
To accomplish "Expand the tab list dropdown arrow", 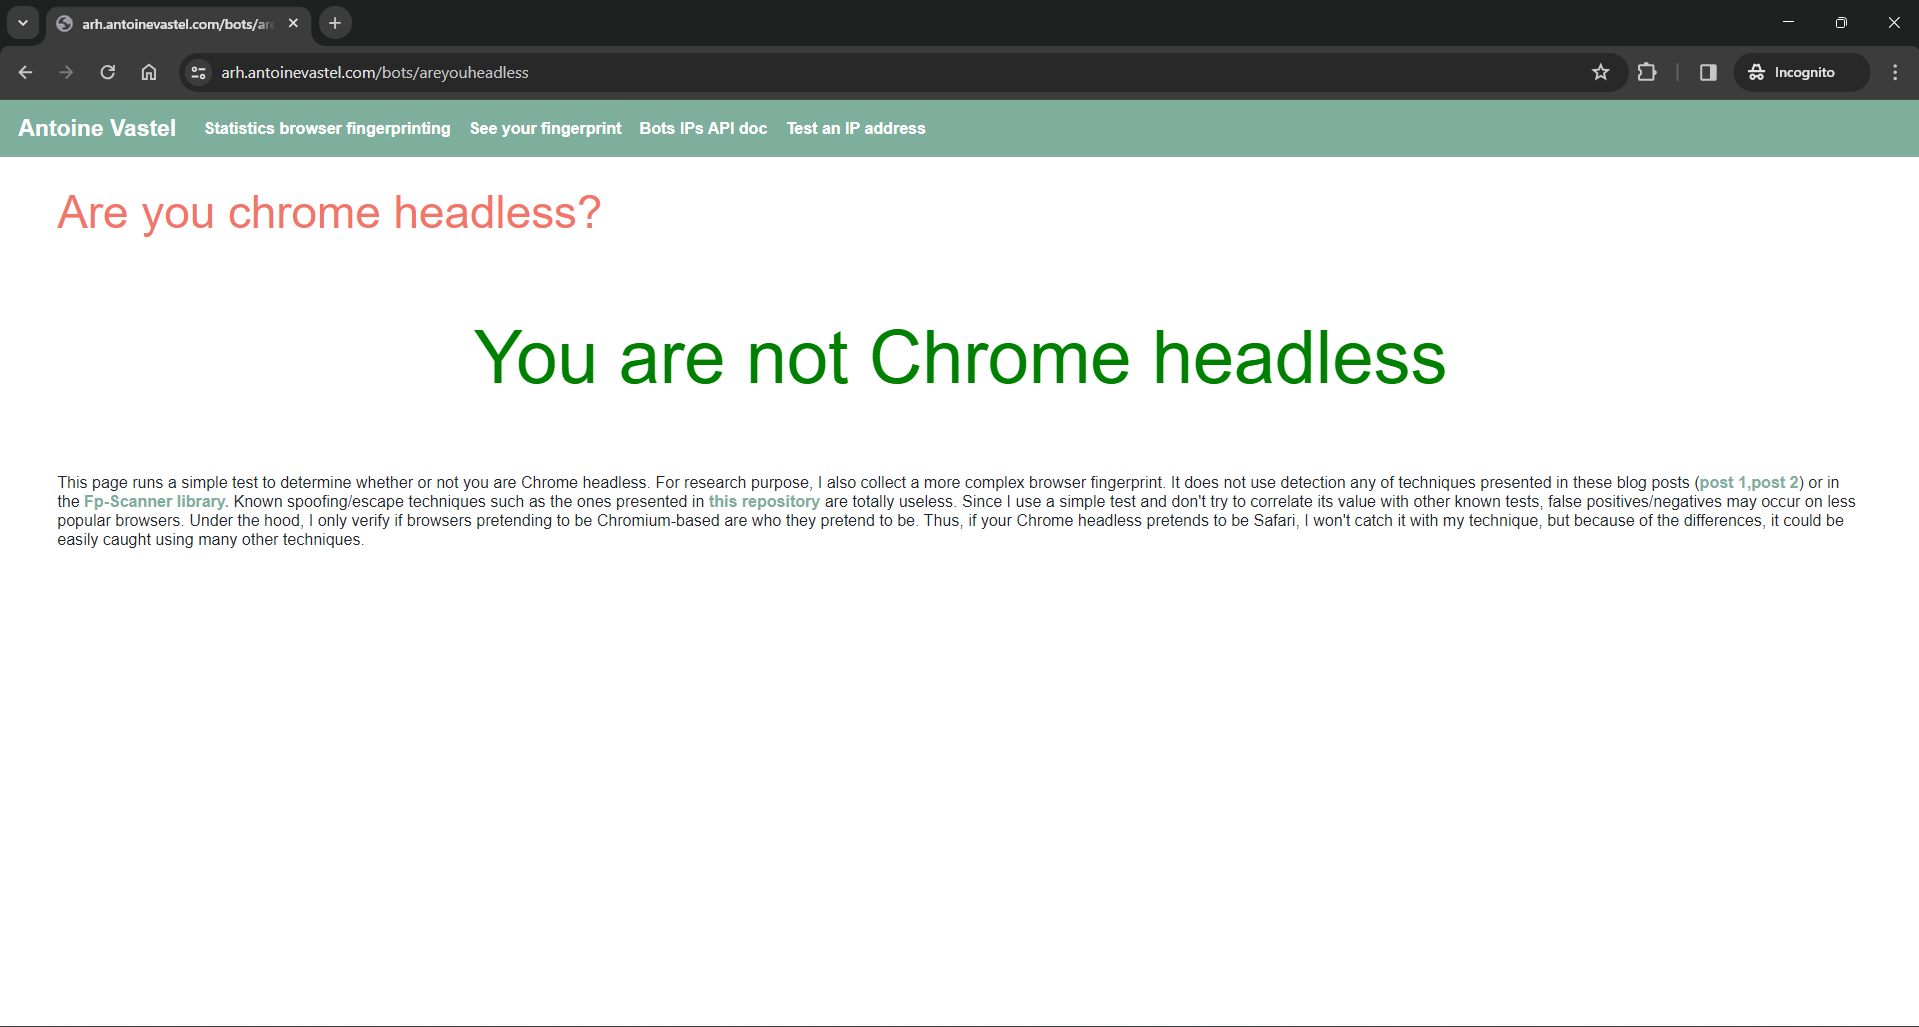I will pos(22,22).
